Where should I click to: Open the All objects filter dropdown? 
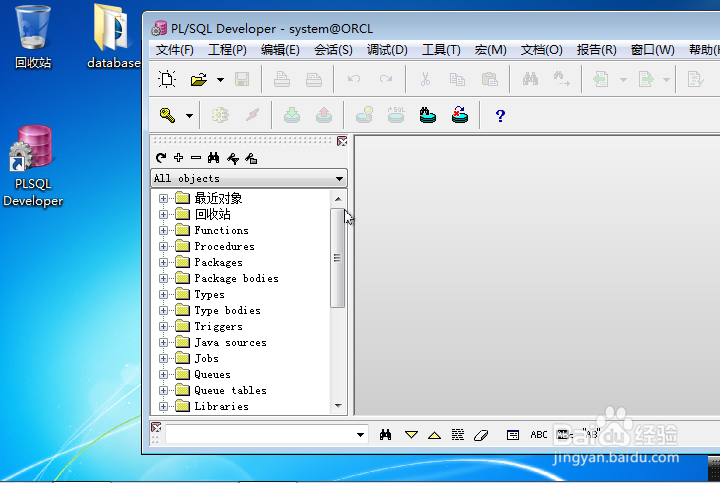[x=339, y=179]
